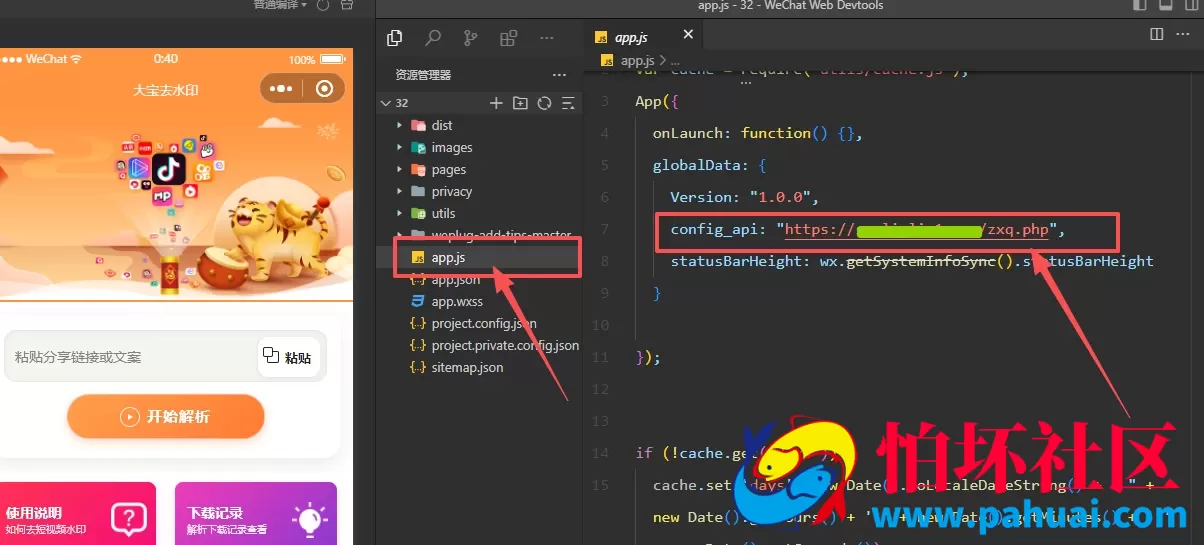This screenshot has height=545, width=1204.
Task: Click the Version "1.0.0" code line
Action: click(745, 197)
